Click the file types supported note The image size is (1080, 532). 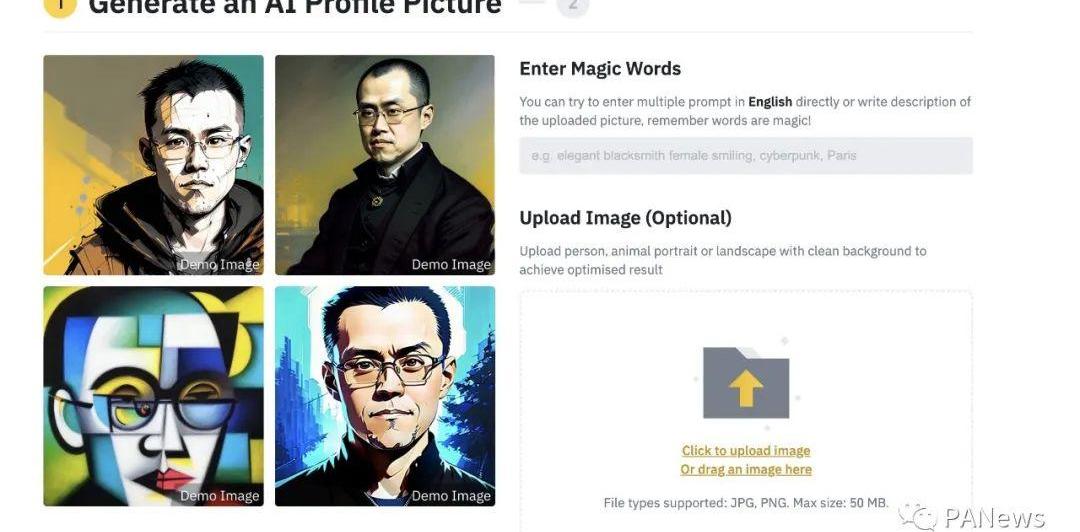point(746,503)
